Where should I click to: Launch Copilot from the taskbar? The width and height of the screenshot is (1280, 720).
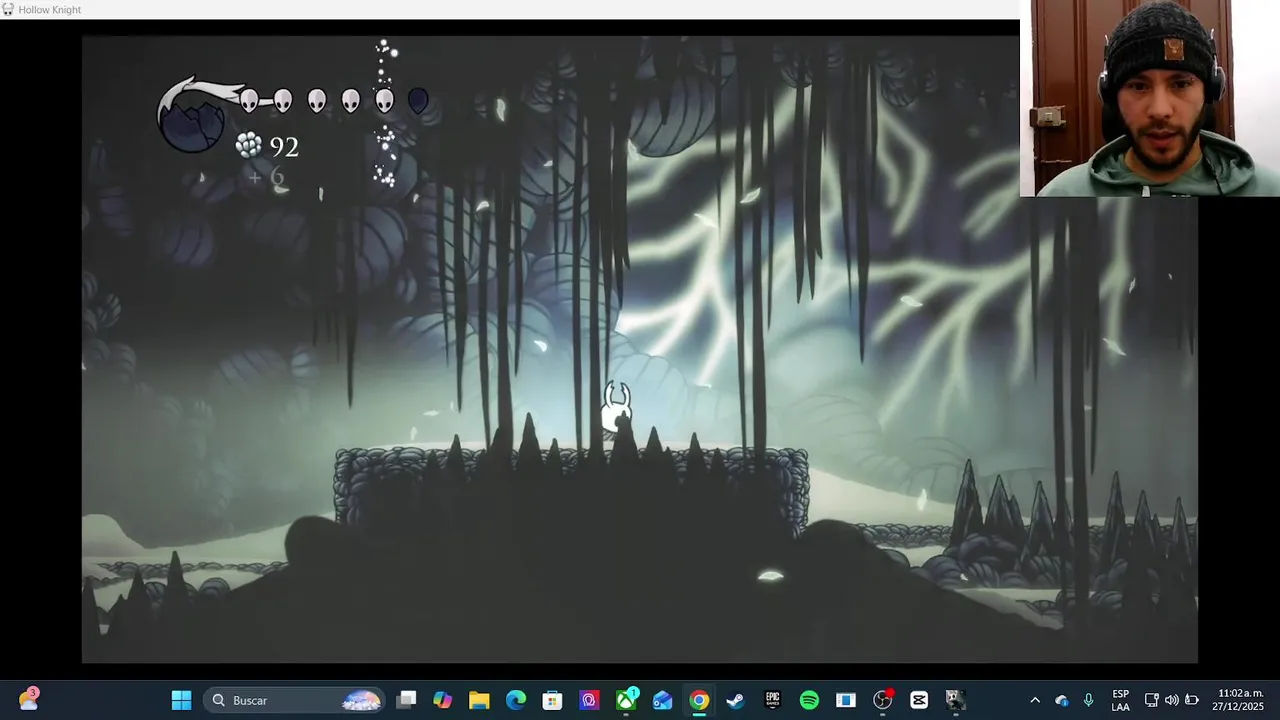point(442,700)
